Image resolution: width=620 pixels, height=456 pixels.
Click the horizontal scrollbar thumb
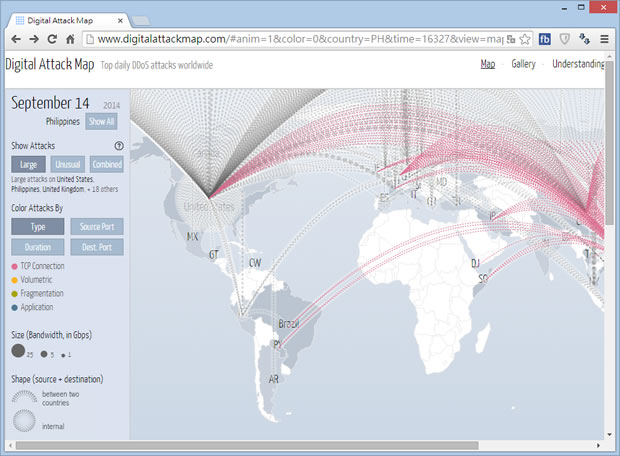tap(247, 446)
